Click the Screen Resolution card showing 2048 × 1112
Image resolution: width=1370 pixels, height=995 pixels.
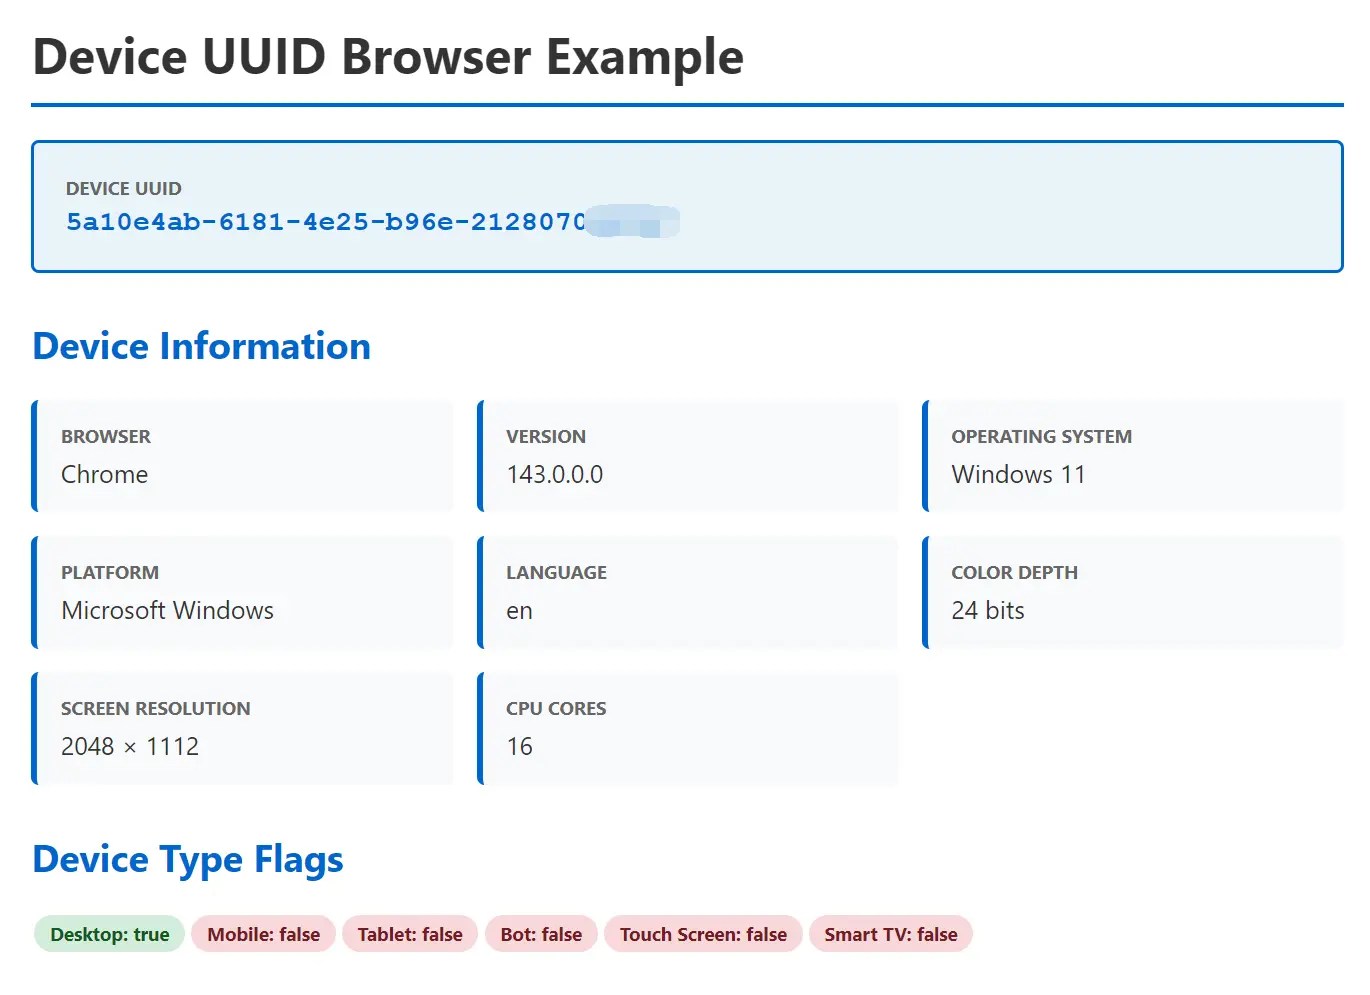[242, 728]
